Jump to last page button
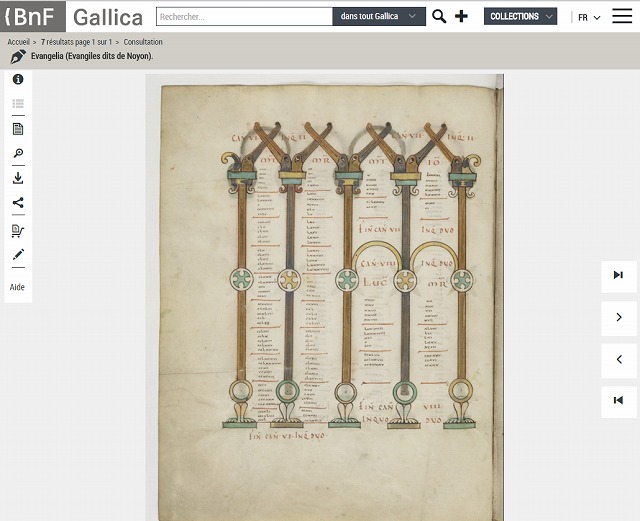640x521 pixels. tap(619, 276)
